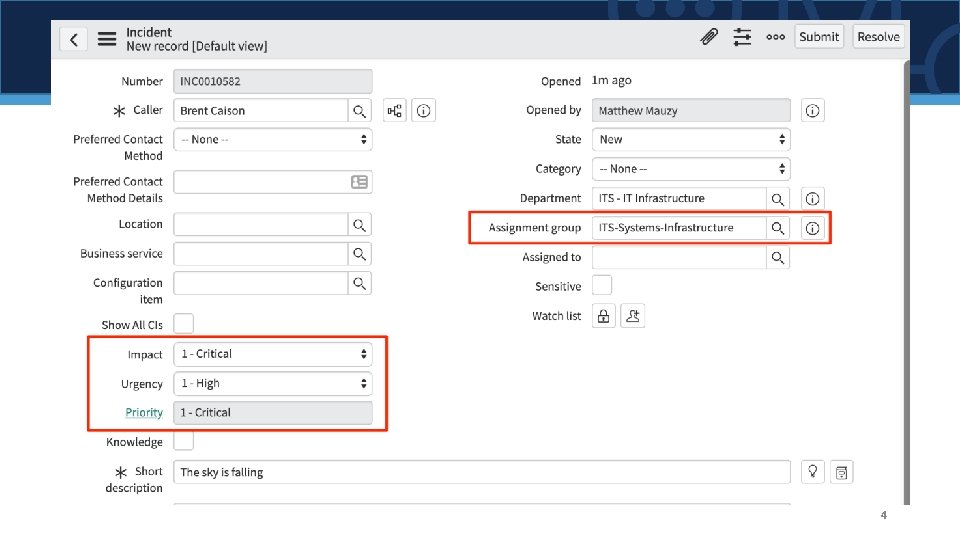Open the Impact dropdown
This screenshot has height=540, width=960.
[272, 354]
